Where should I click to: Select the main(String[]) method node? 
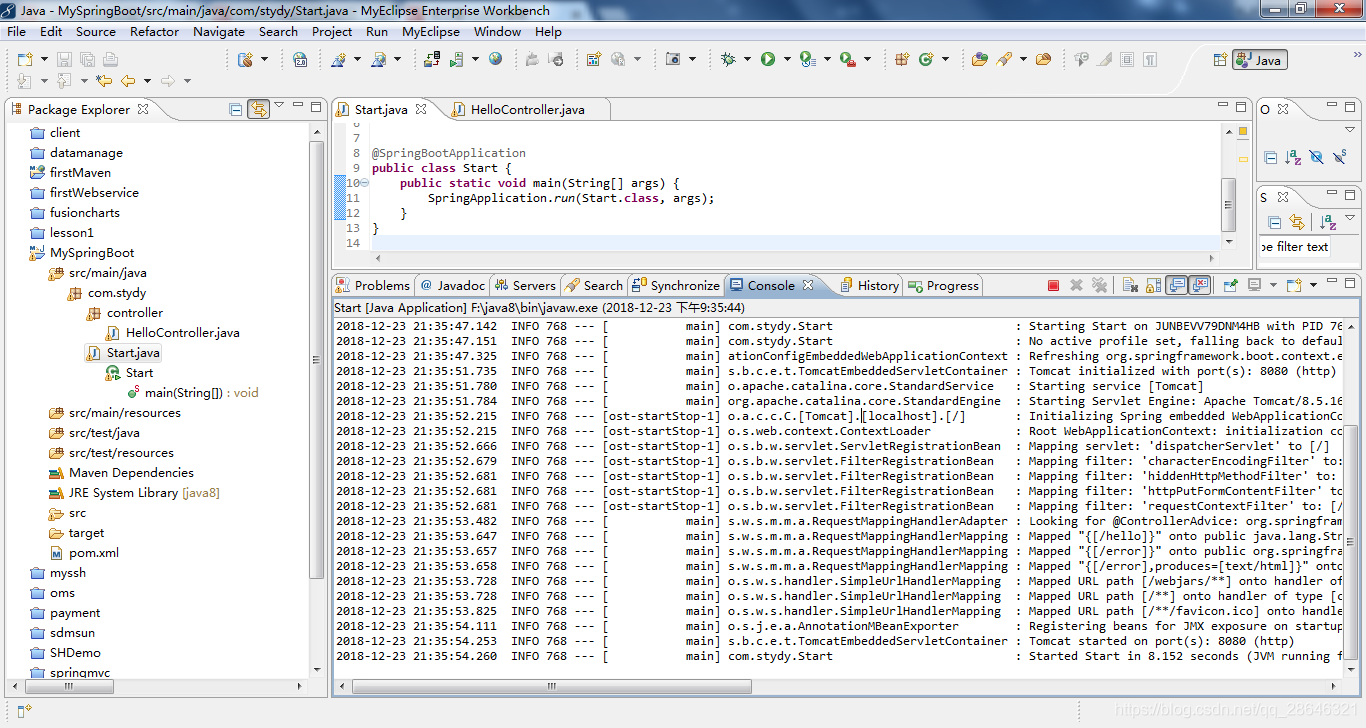coord(202,393)
